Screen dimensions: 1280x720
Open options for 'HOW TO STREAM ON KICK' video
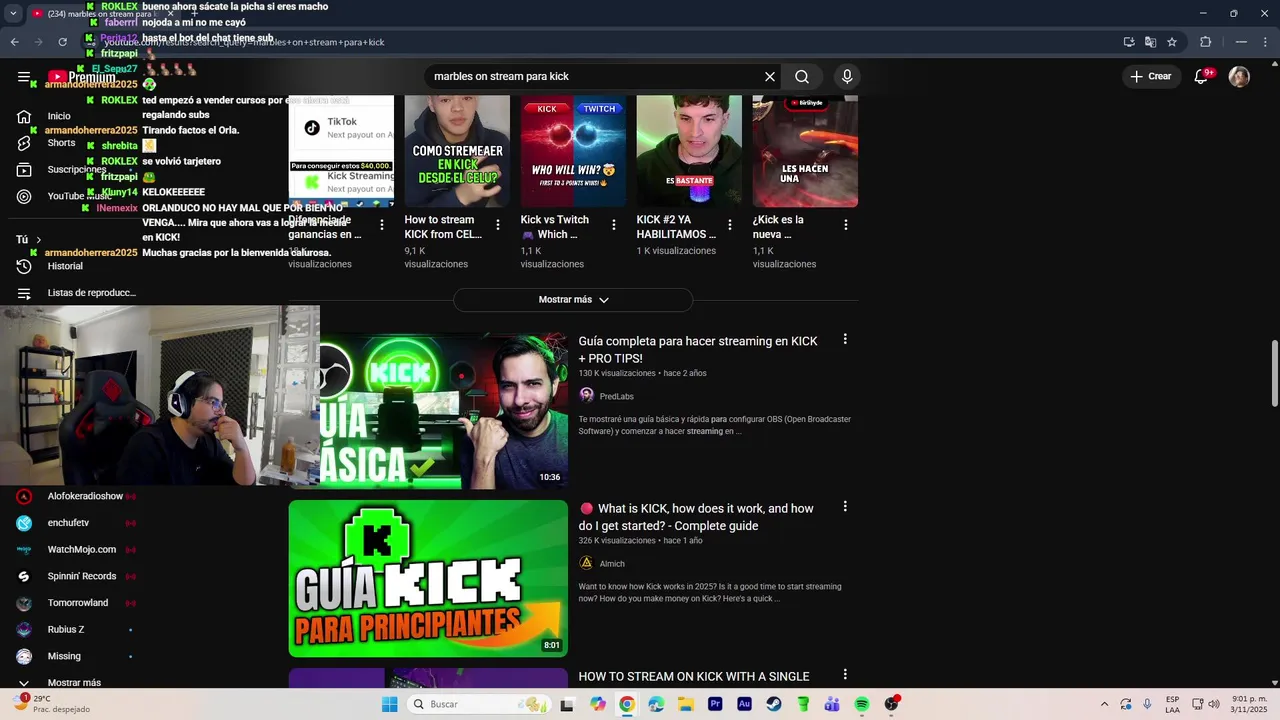click(845, 675)
